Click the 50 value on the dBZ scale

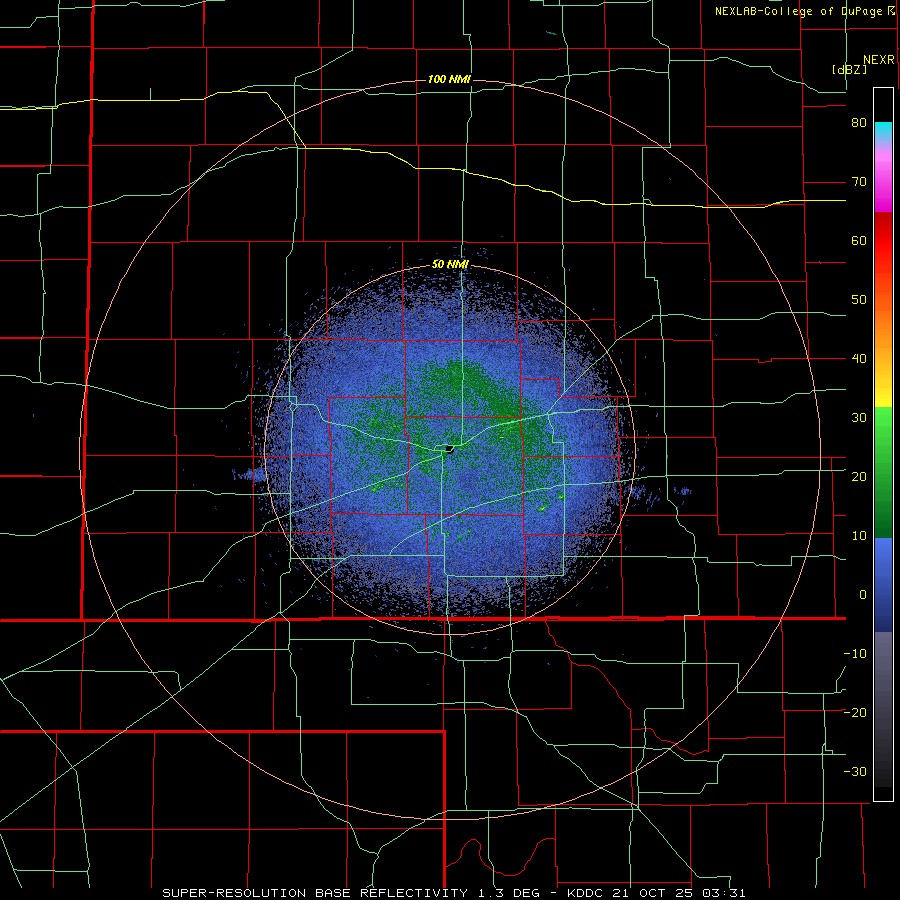(x=859, y=300)
